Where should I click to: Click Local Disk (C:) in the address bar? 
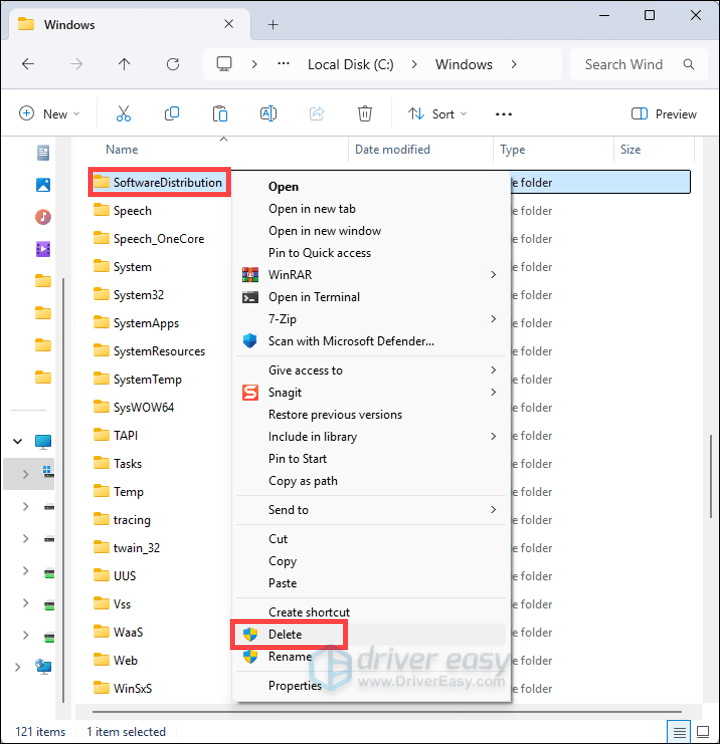(350, 64)
